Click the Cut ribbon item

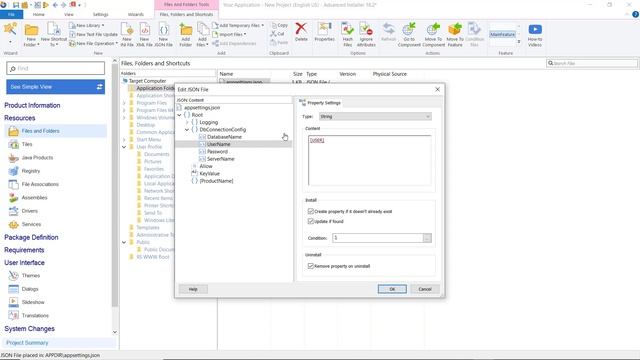(x=278, y=34)
